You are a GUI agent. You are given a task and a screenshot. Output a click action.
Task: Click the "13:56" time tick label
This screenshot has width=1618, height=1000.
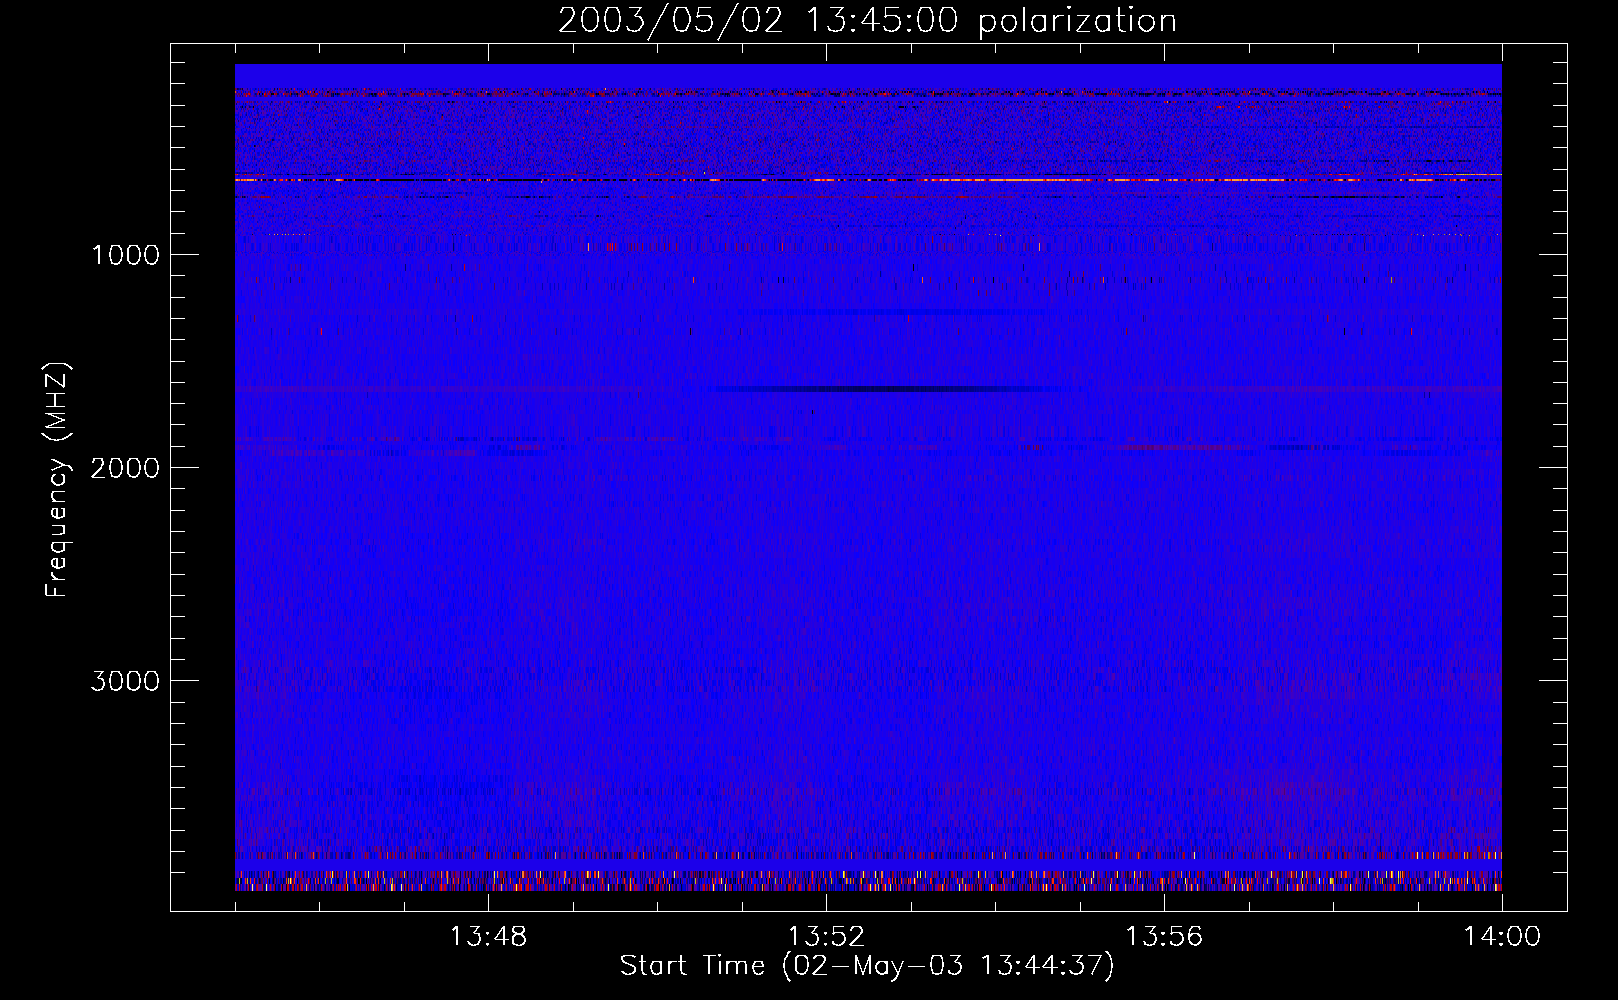pos(1164,937)
